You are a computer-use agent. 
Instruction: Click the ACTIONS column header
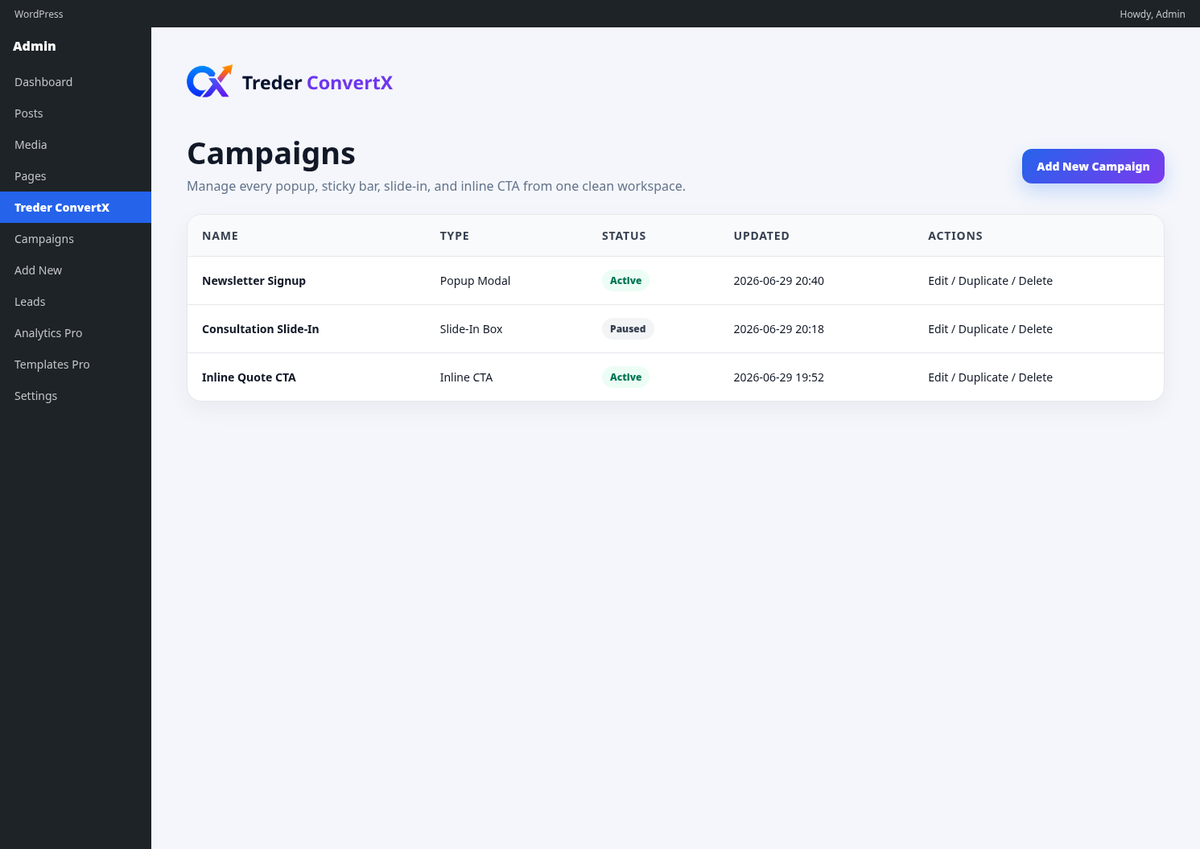coord(955,236)
